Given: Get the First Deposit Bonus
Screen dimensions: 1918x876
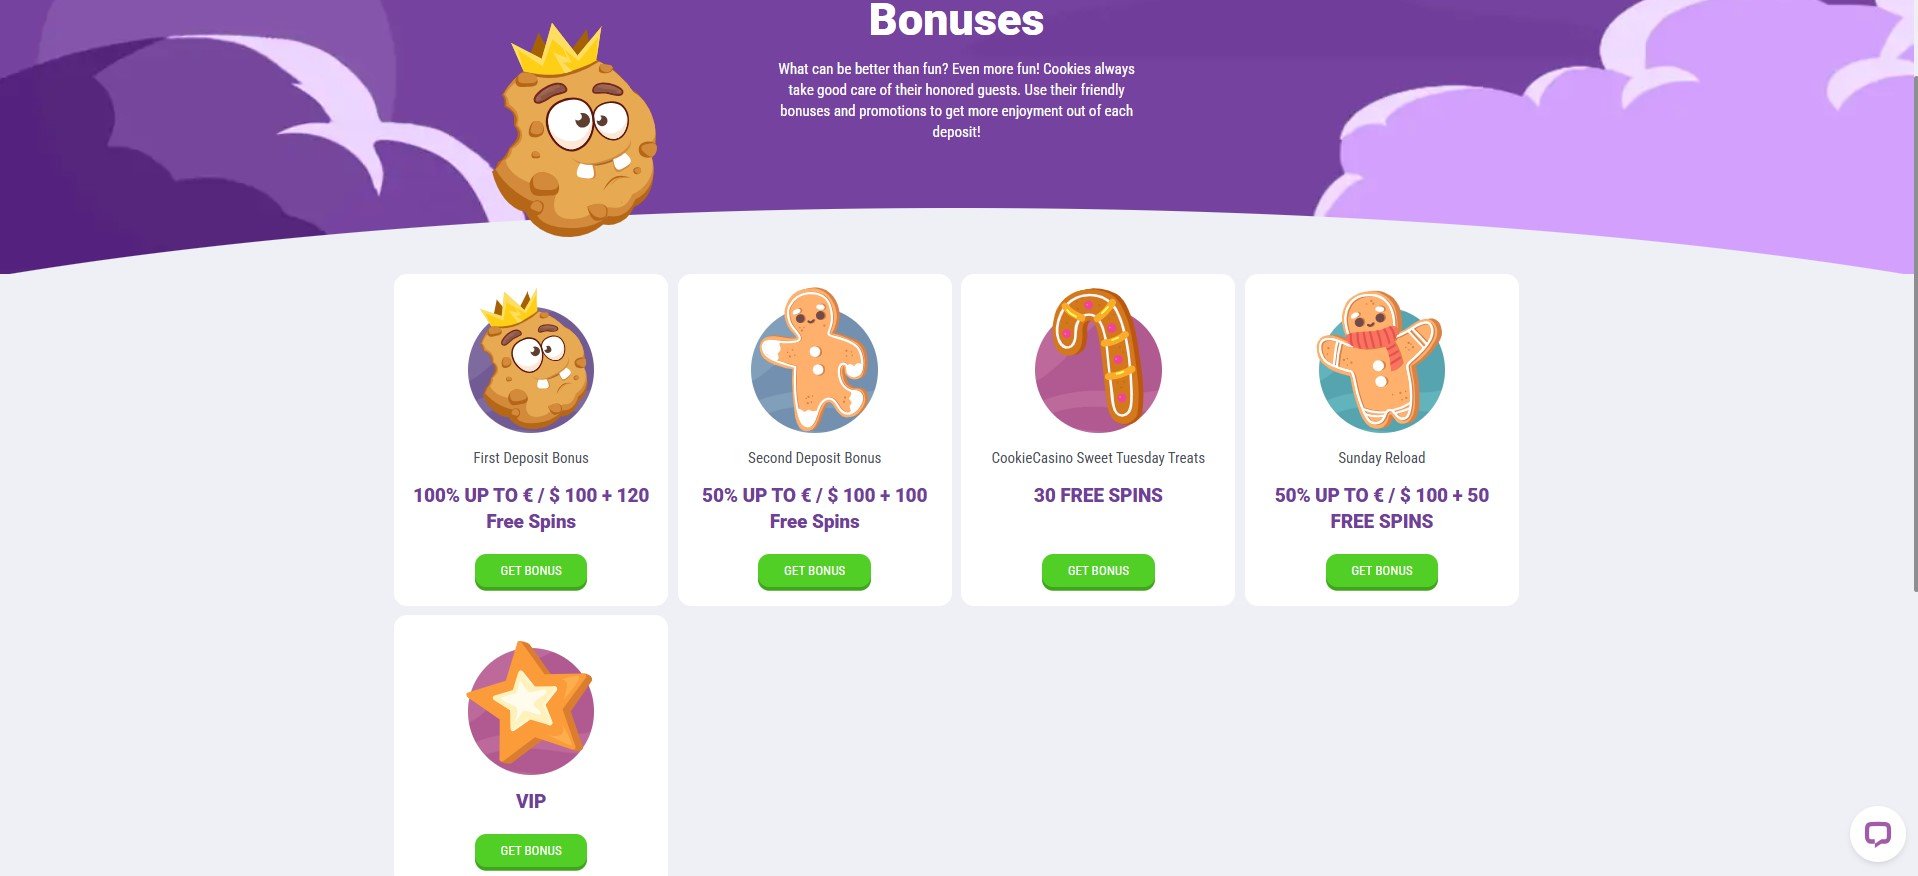Looking at the screenshot, I should pos(531,571).
